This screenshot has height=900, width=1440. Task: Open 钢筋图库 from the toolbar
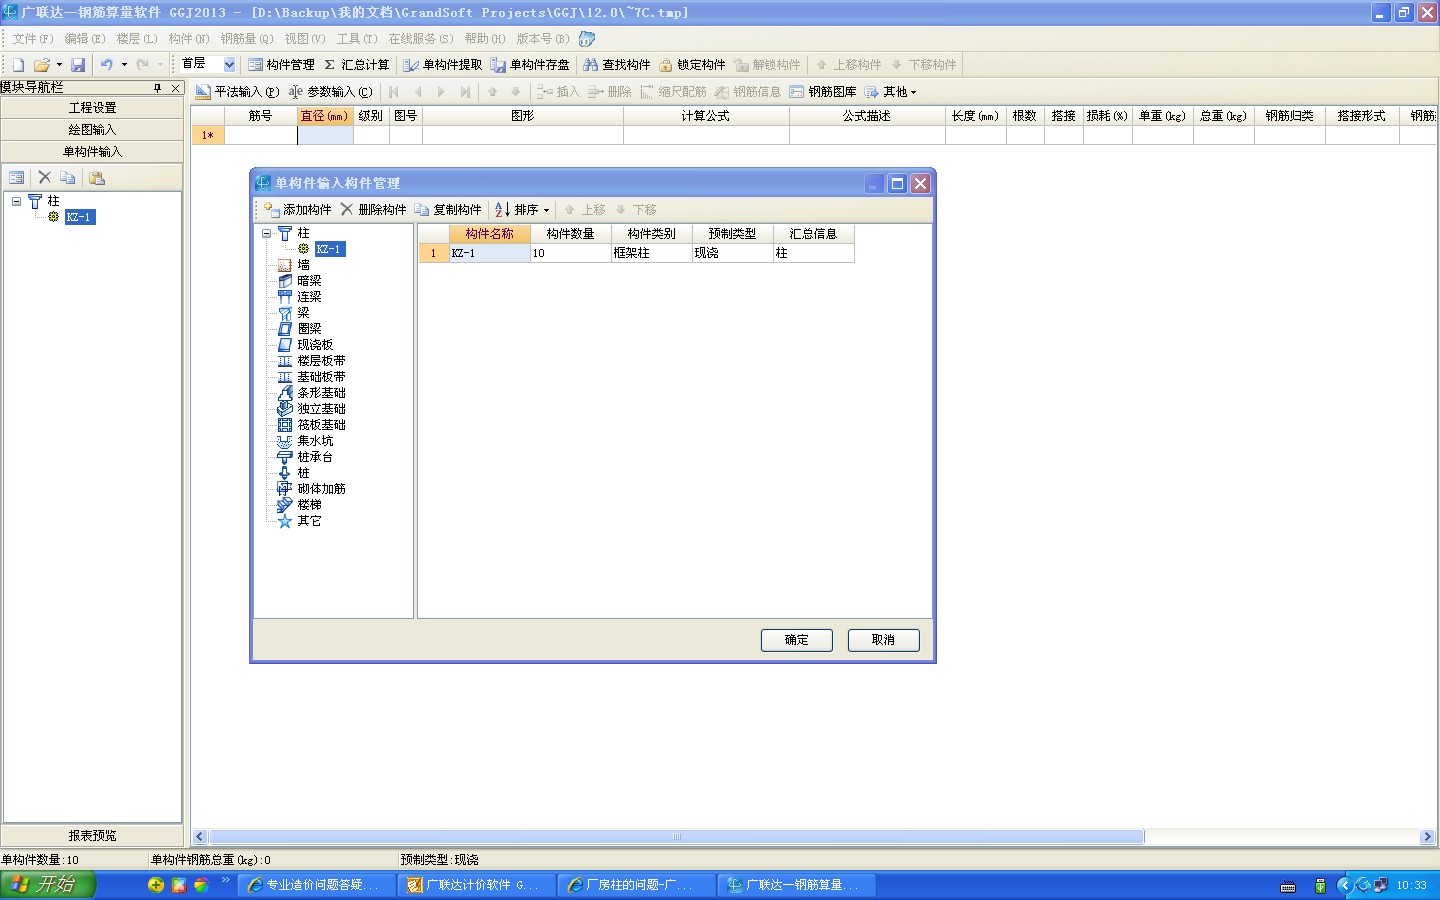pyautogui.click(x=823, y=92)
